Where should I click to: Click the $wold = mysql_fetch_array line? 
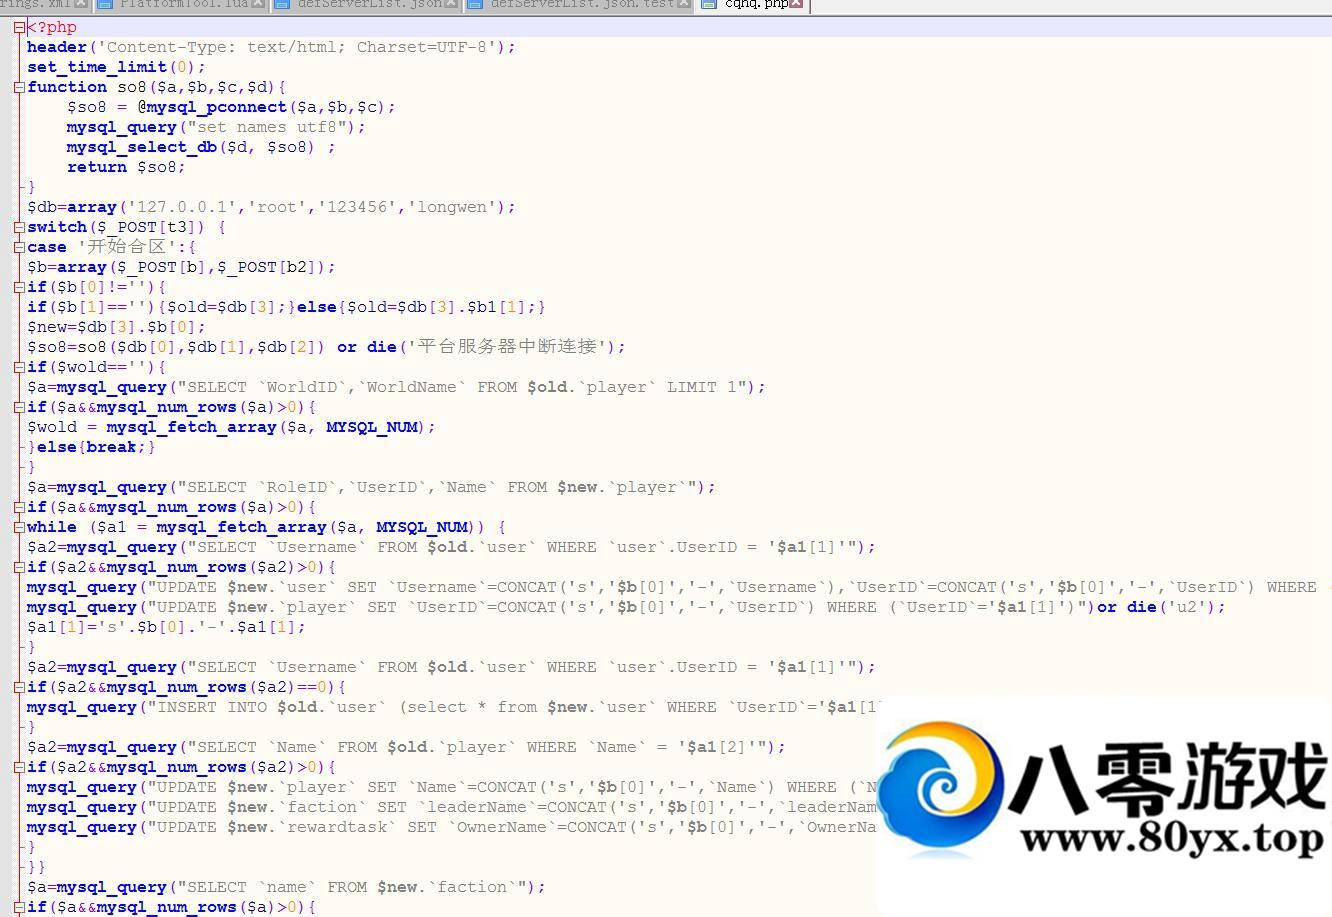tap(231, 427)
